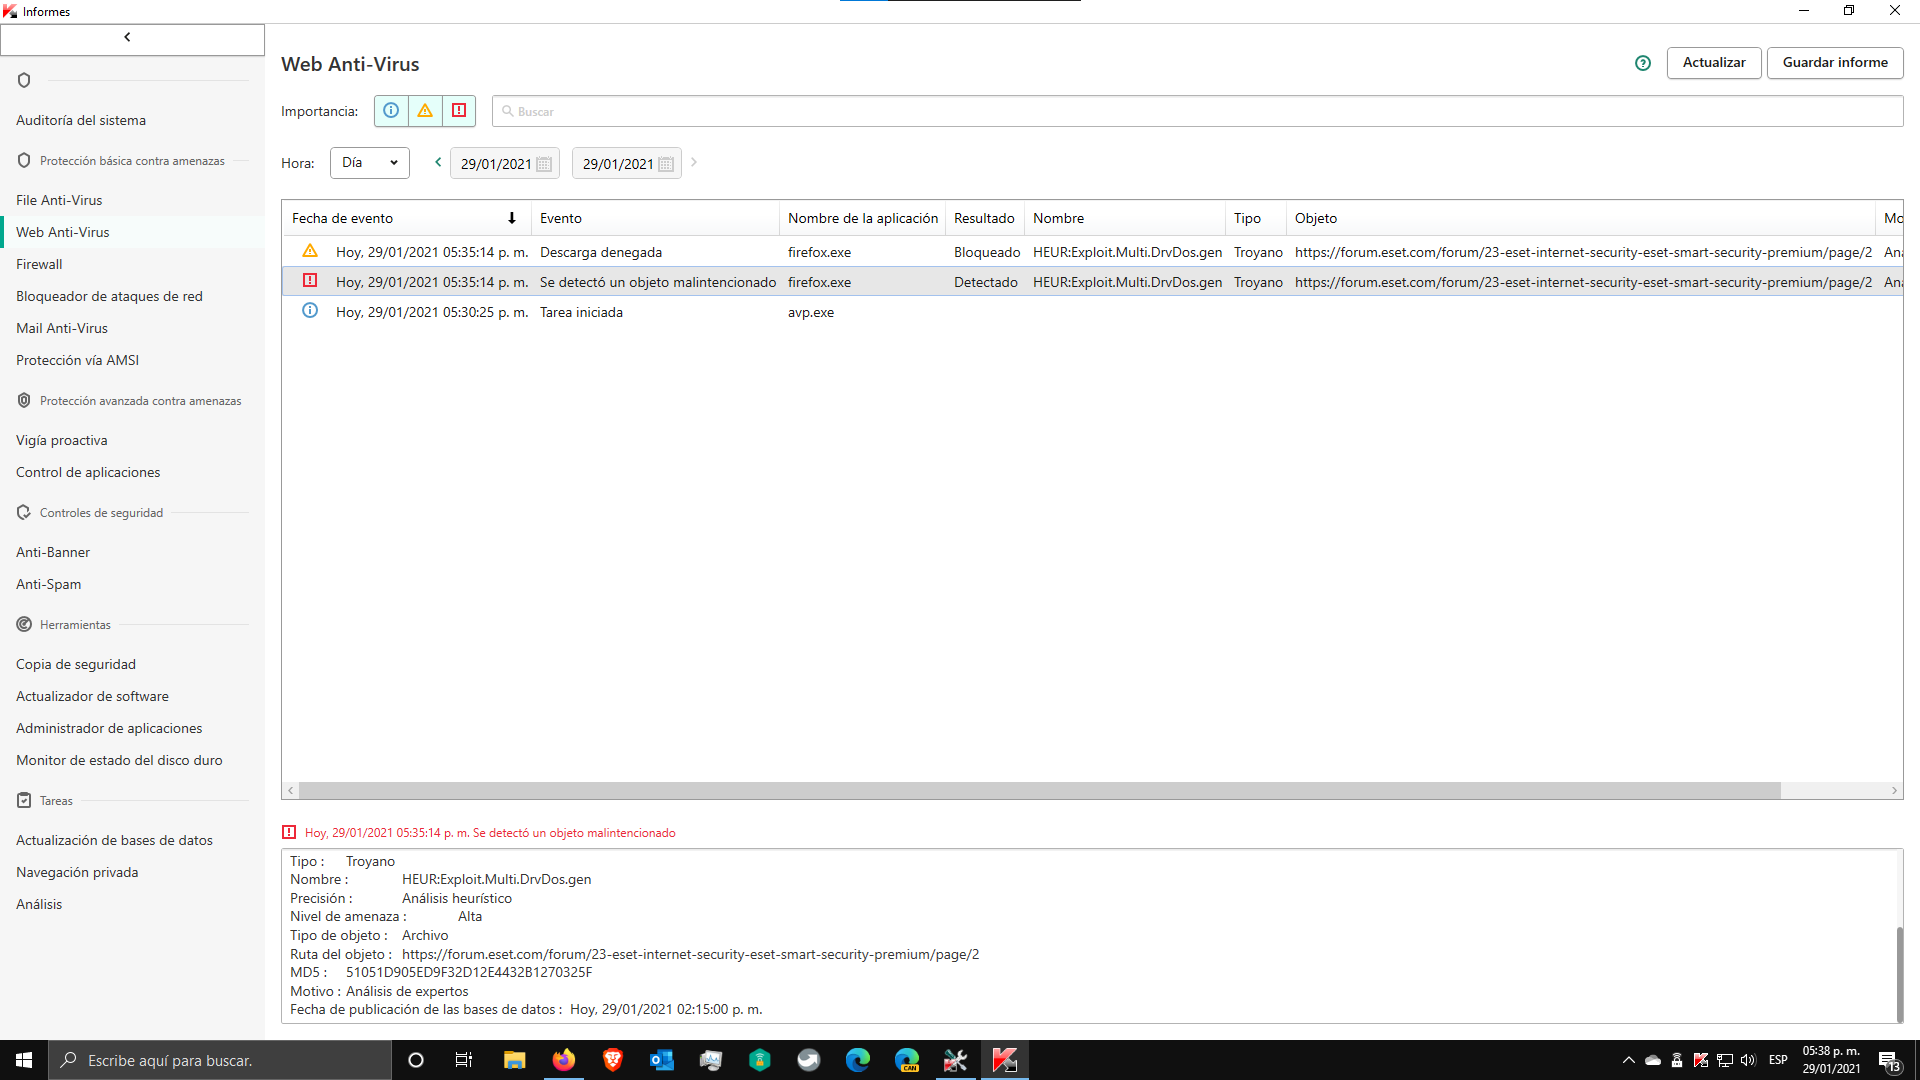Click the Guardar informe button
Screen dimensions: 1920x1080
point(1835,62)
